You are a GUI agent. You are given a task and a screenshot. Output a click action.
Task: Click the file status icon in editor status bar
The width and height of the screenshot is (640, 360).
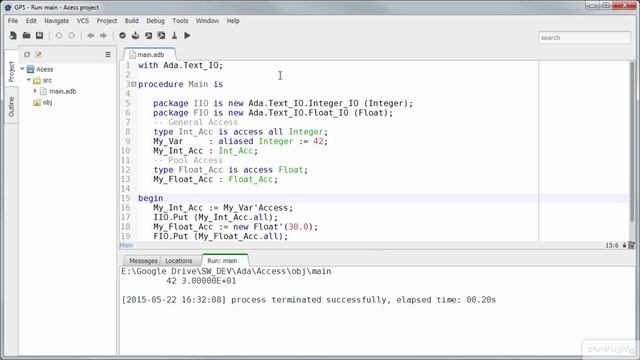click(631, 245)
